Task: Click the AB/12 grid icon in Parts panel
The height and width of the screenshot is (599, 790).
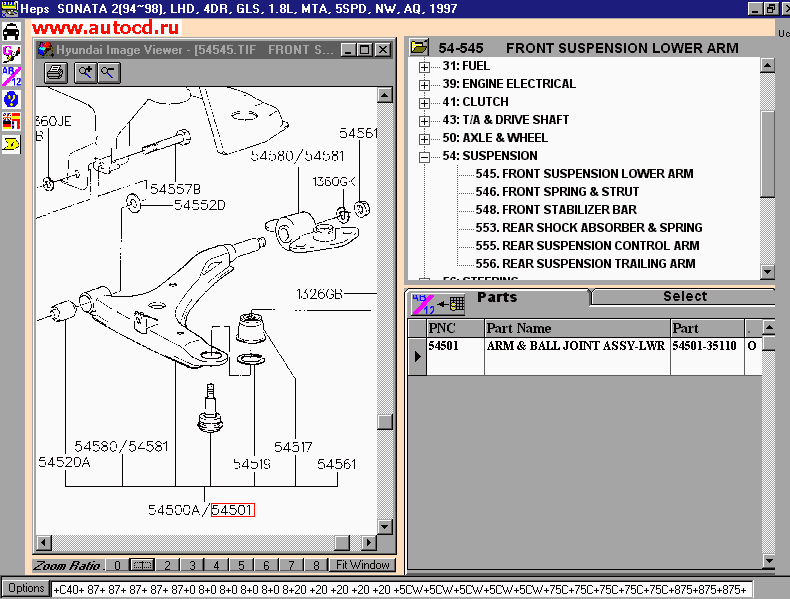Action: tap(438, 304)
